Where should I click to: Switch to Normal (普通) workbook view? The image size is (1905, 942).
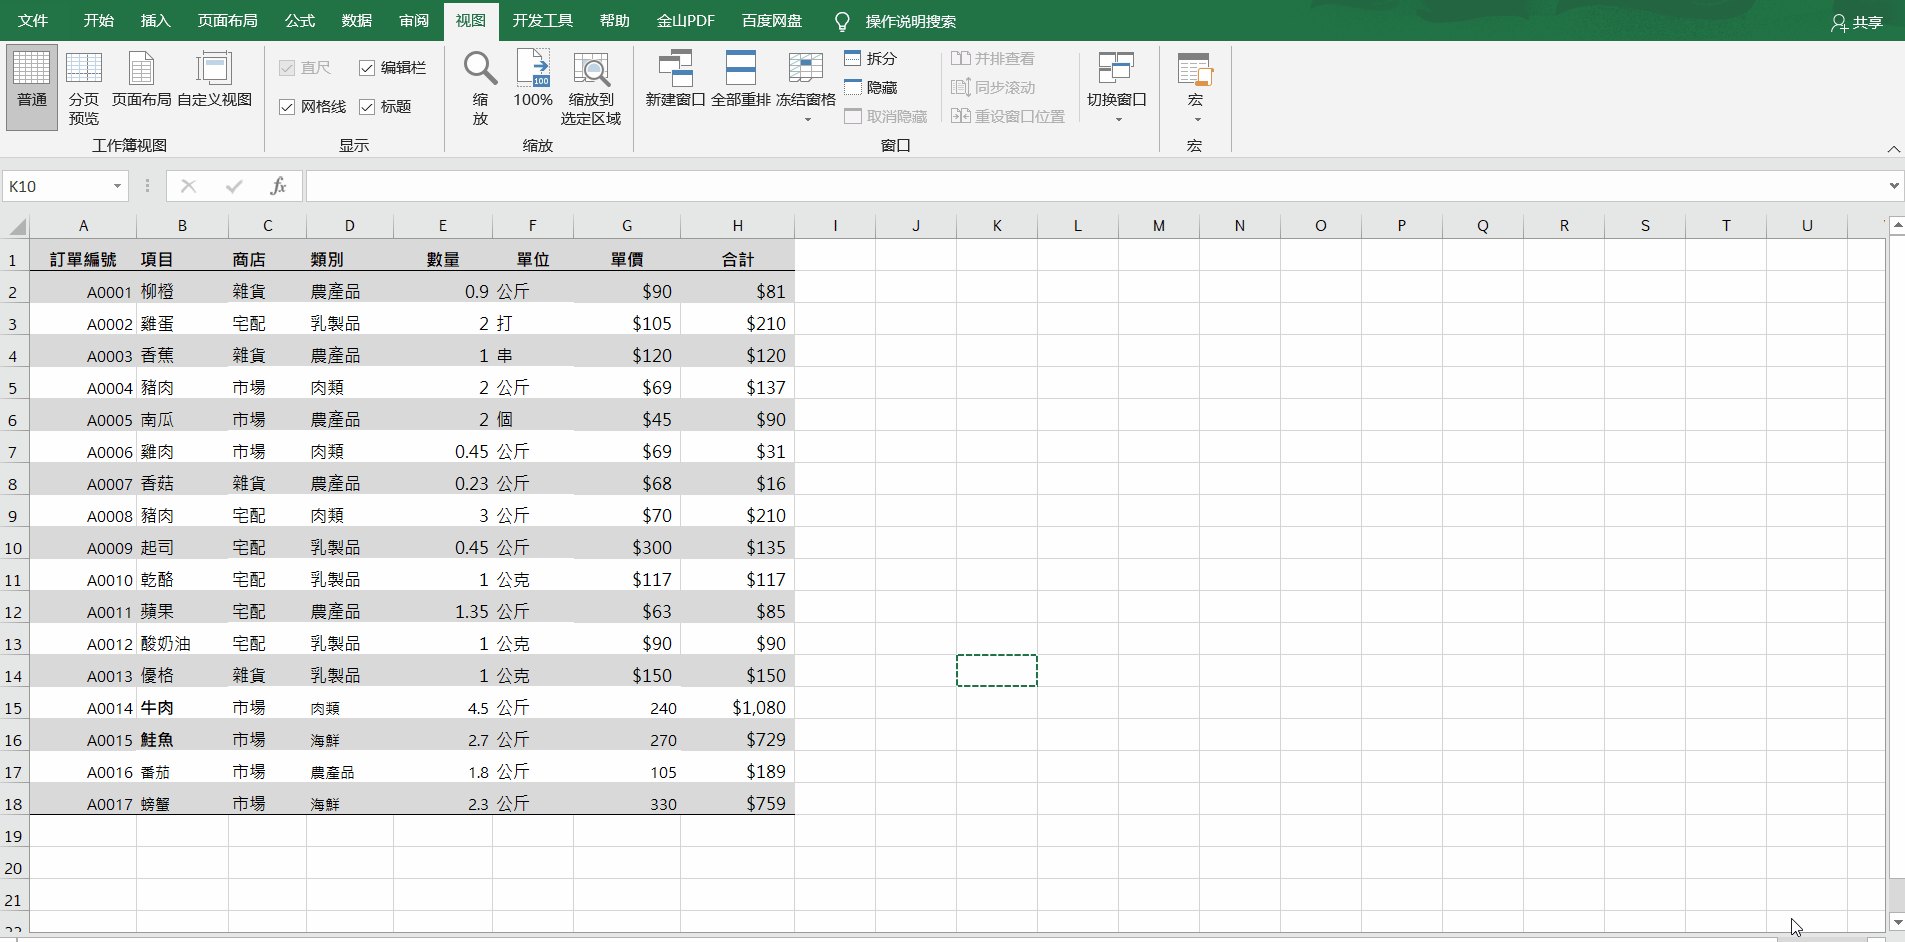coord(32,86)
